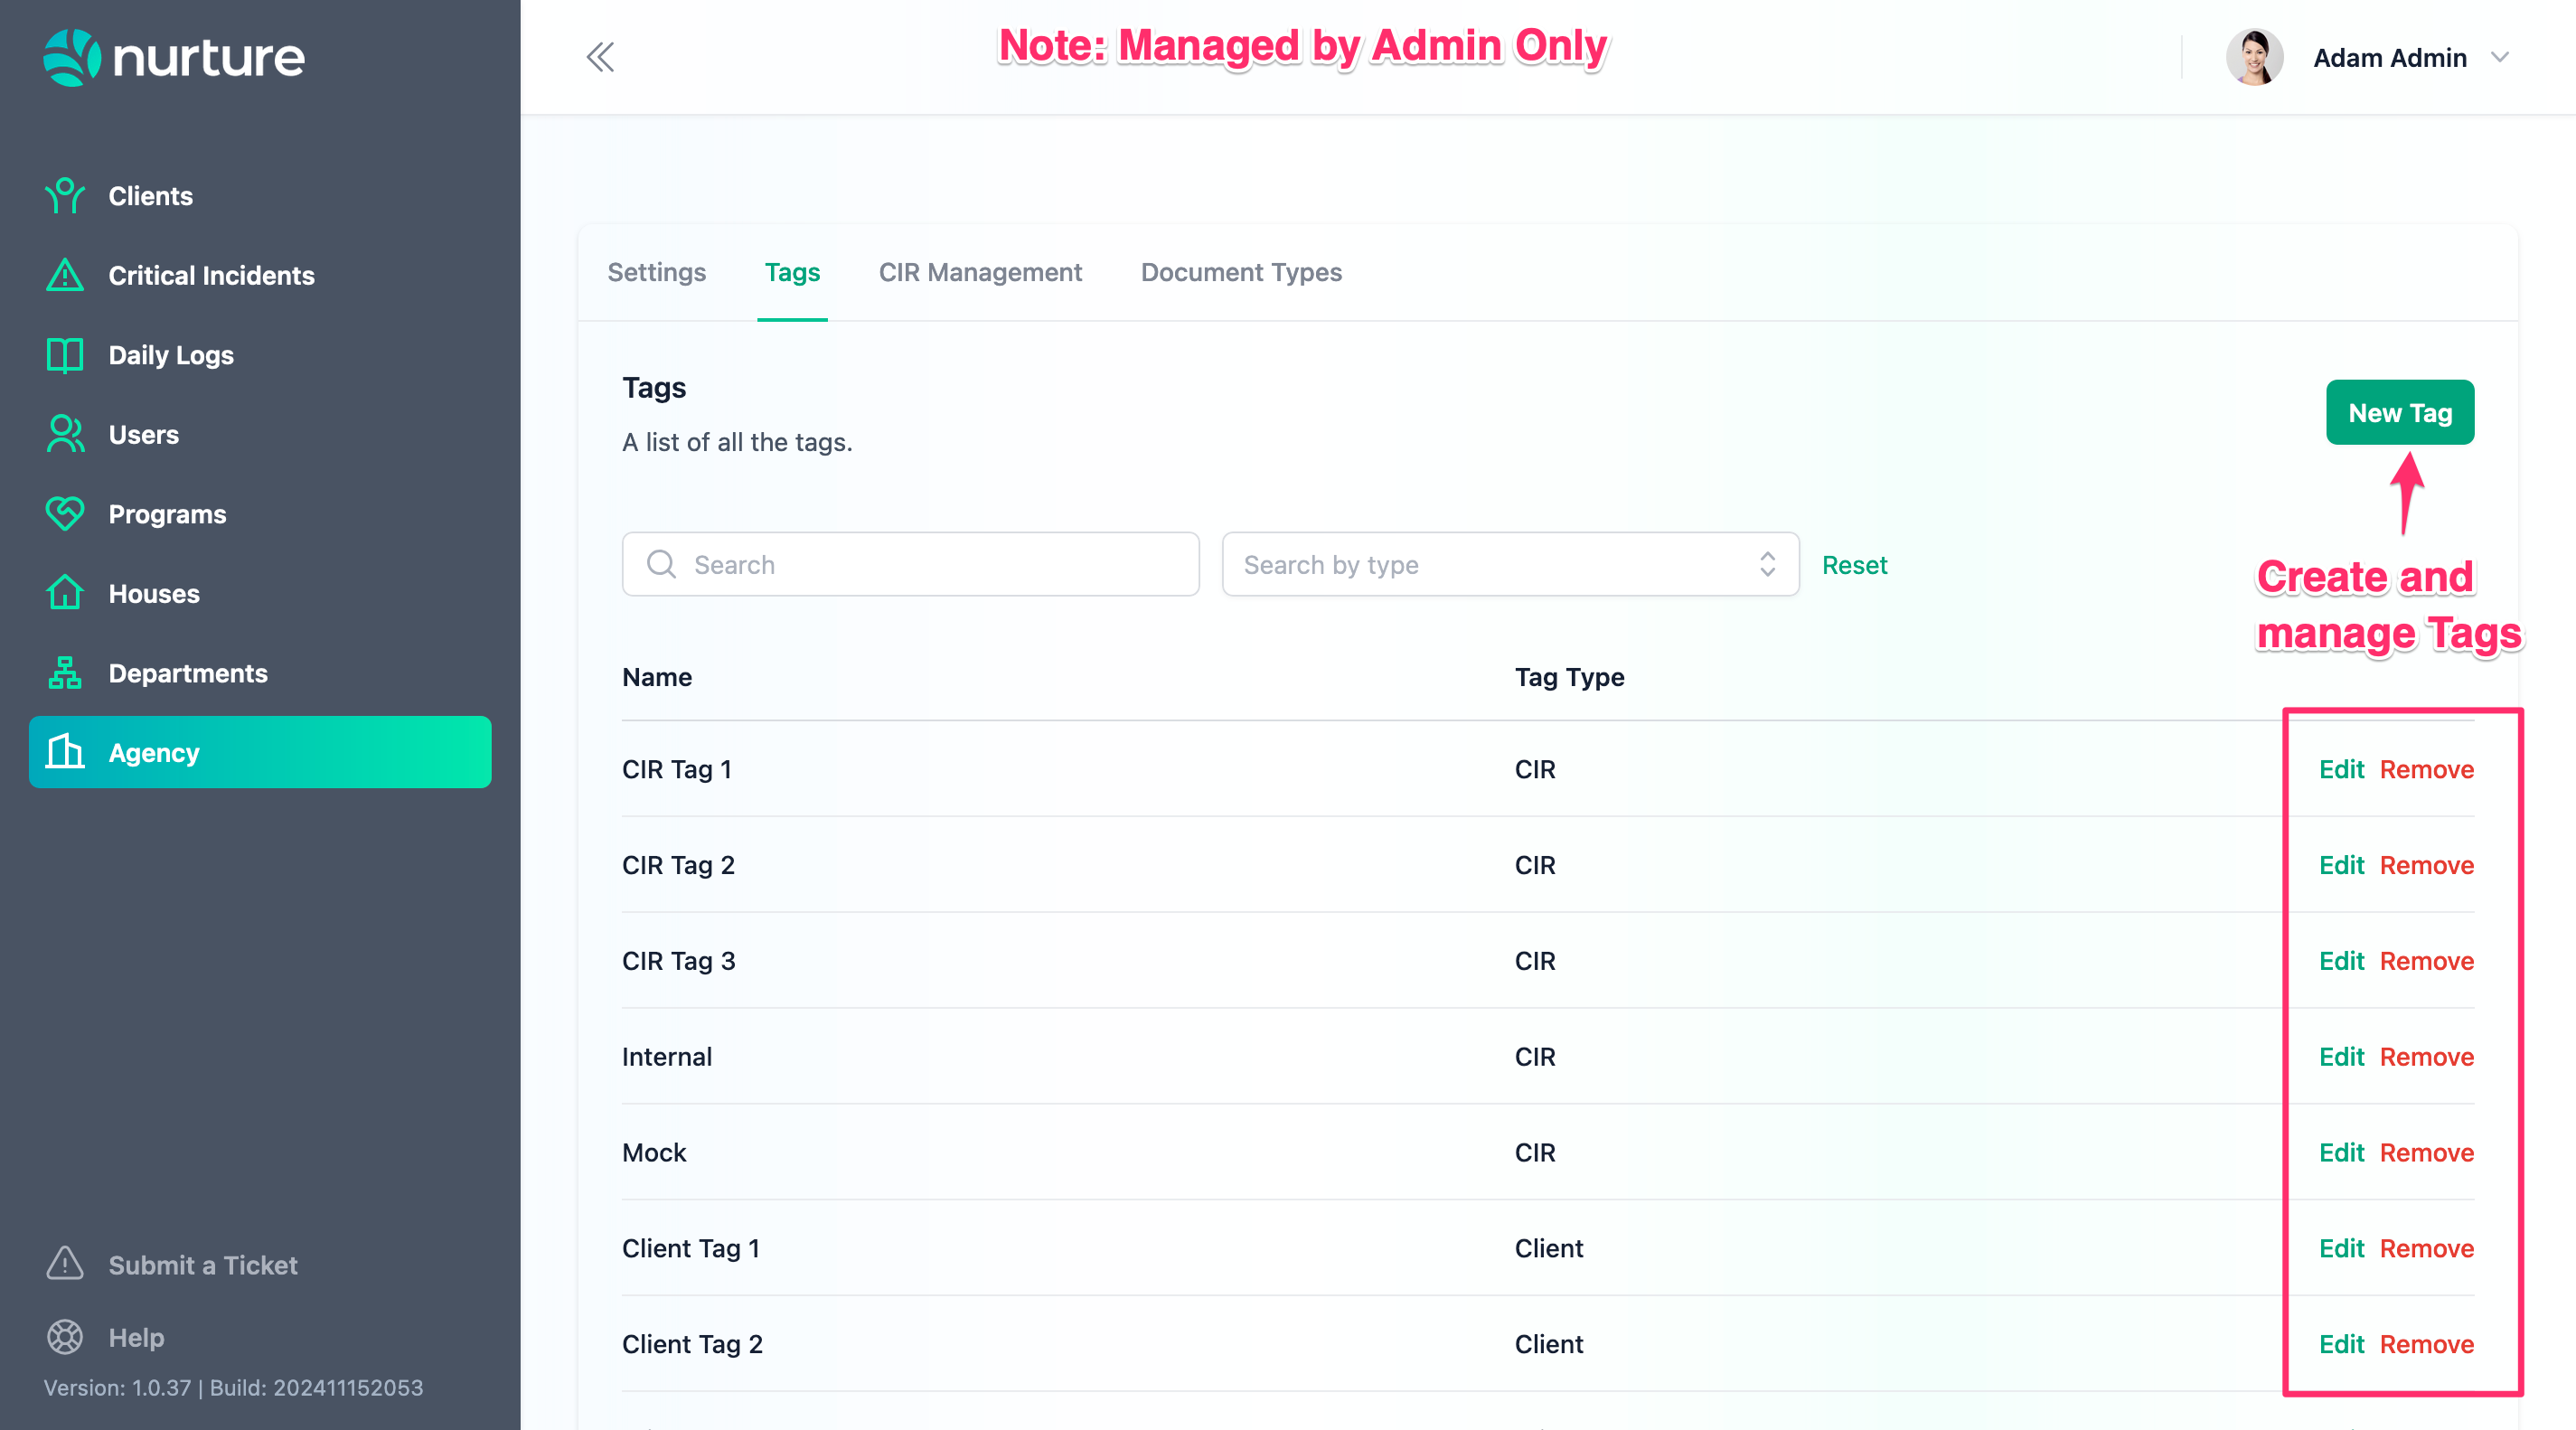Click the Help lifebuoy icon
Image resolution: width=2576 pixels, height=1430 pixels.
tap(65, 1337)
